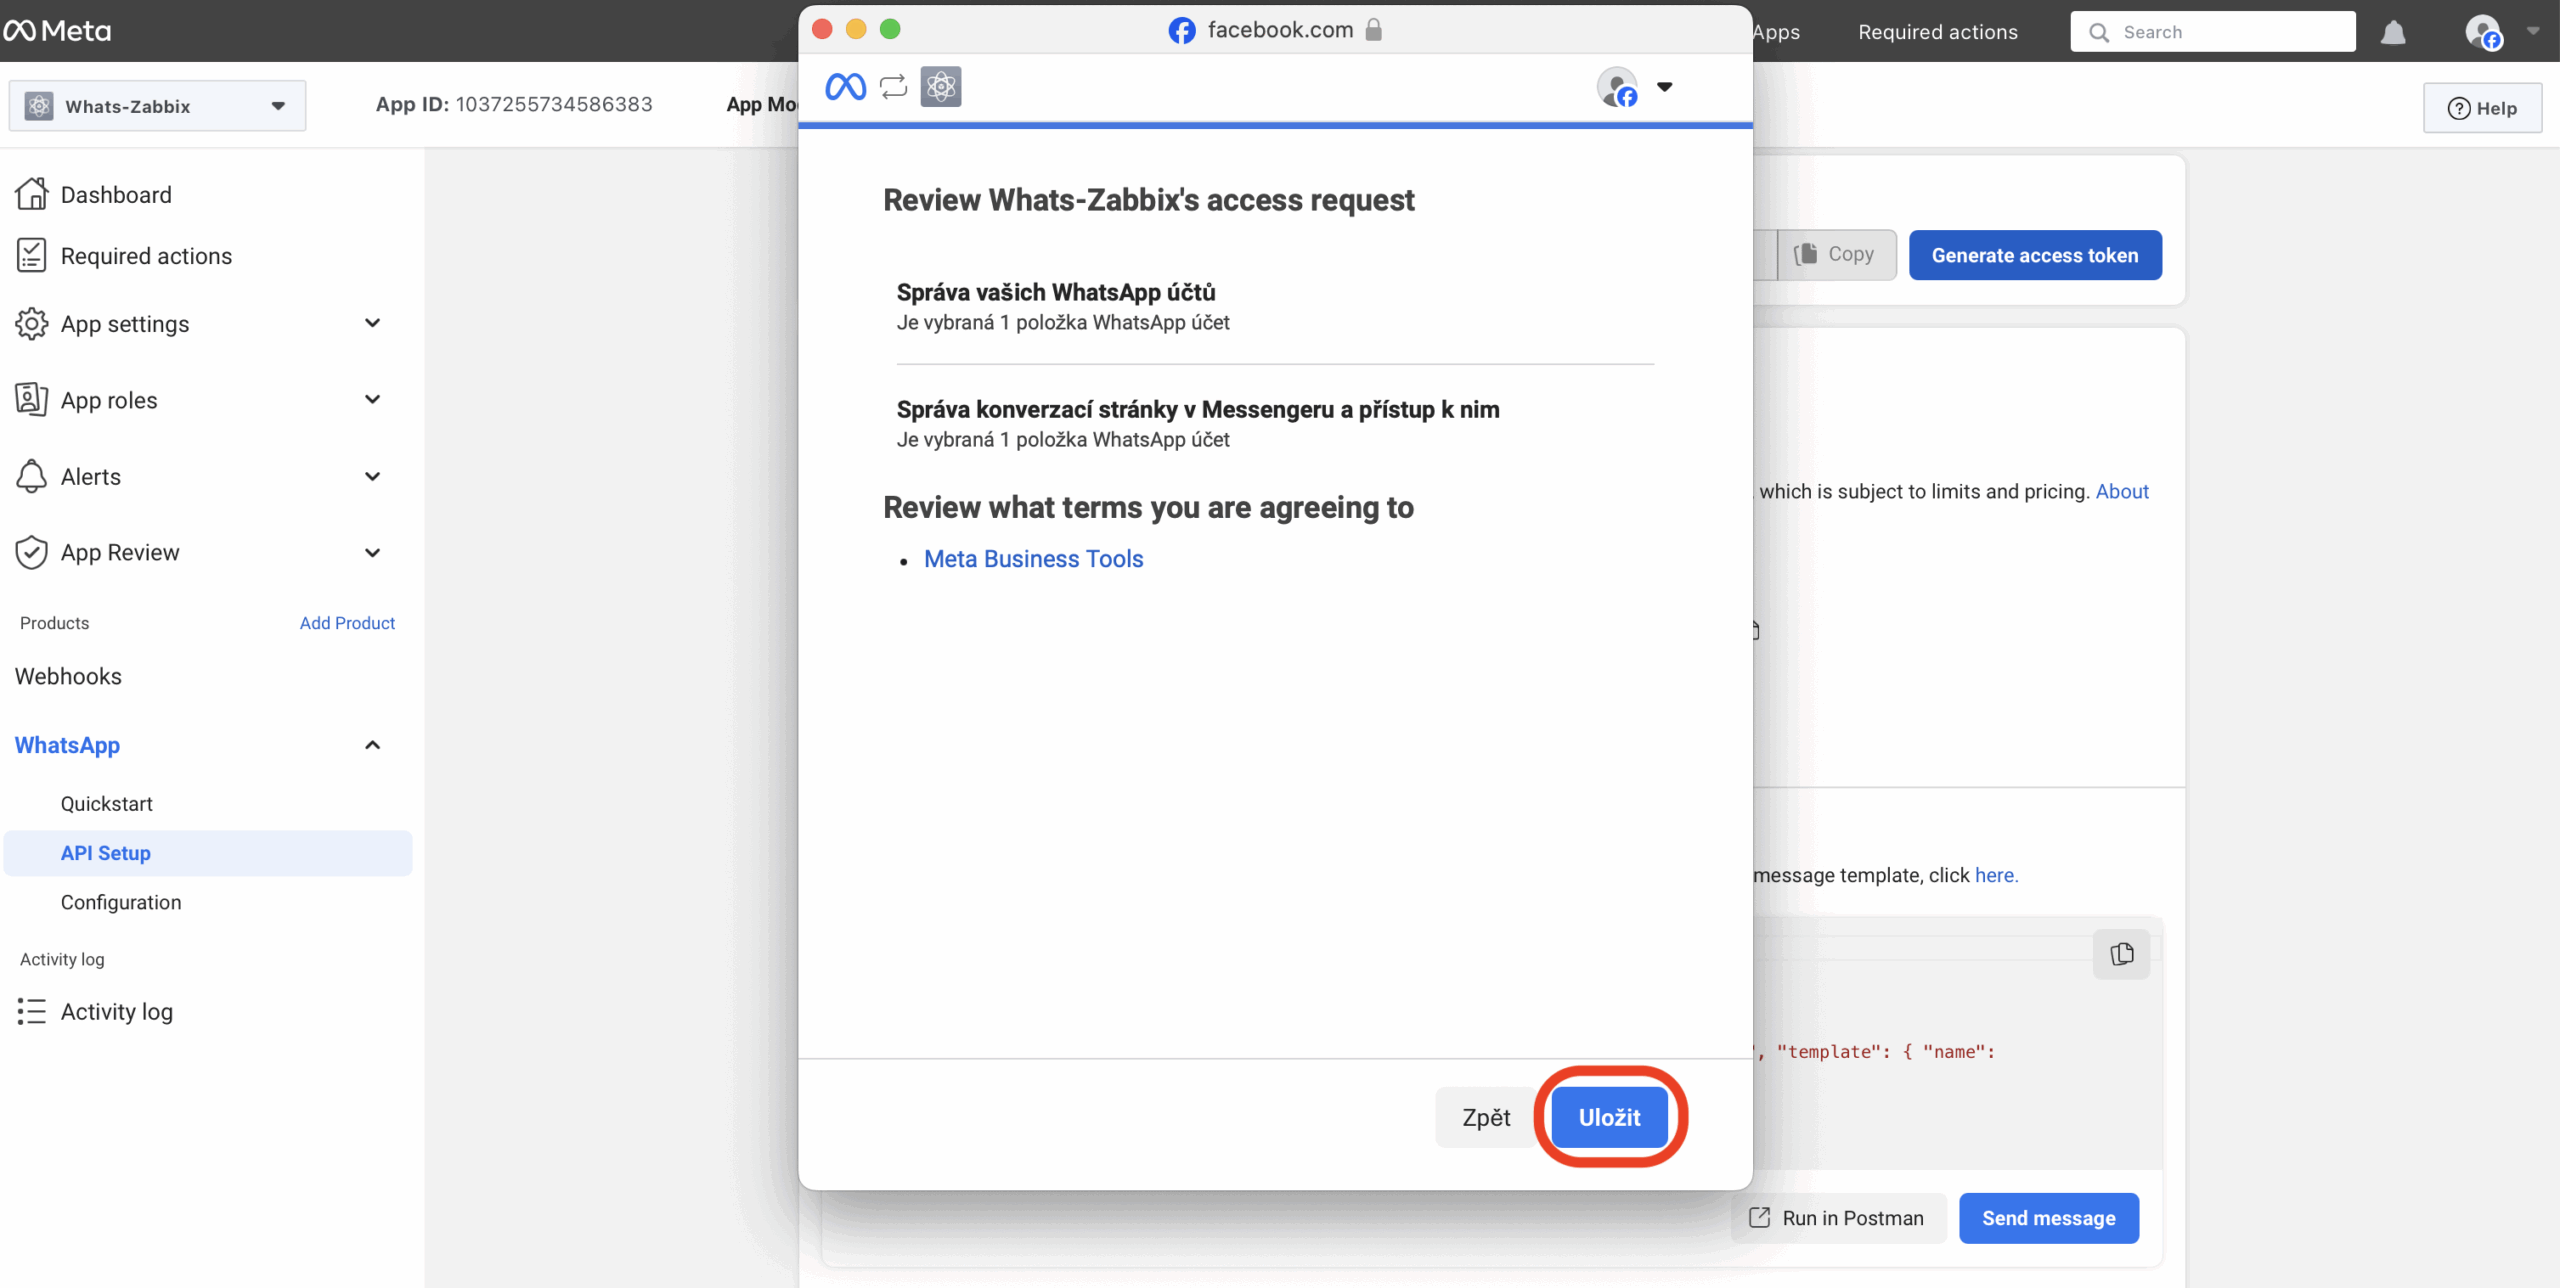Click the Dashboard home icon
The width and height of the screenshot is (2560, 1288).
(x=32, y=194)
